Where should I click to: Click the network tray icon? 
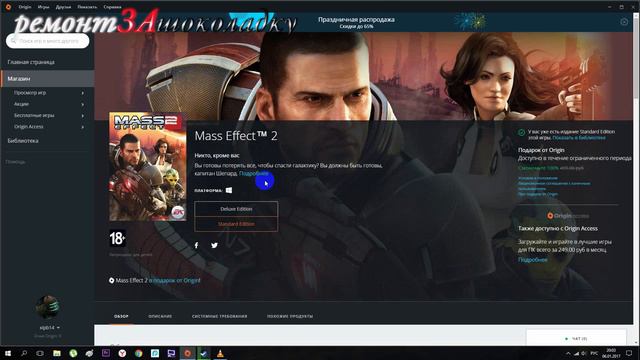(x=576, y=353)
